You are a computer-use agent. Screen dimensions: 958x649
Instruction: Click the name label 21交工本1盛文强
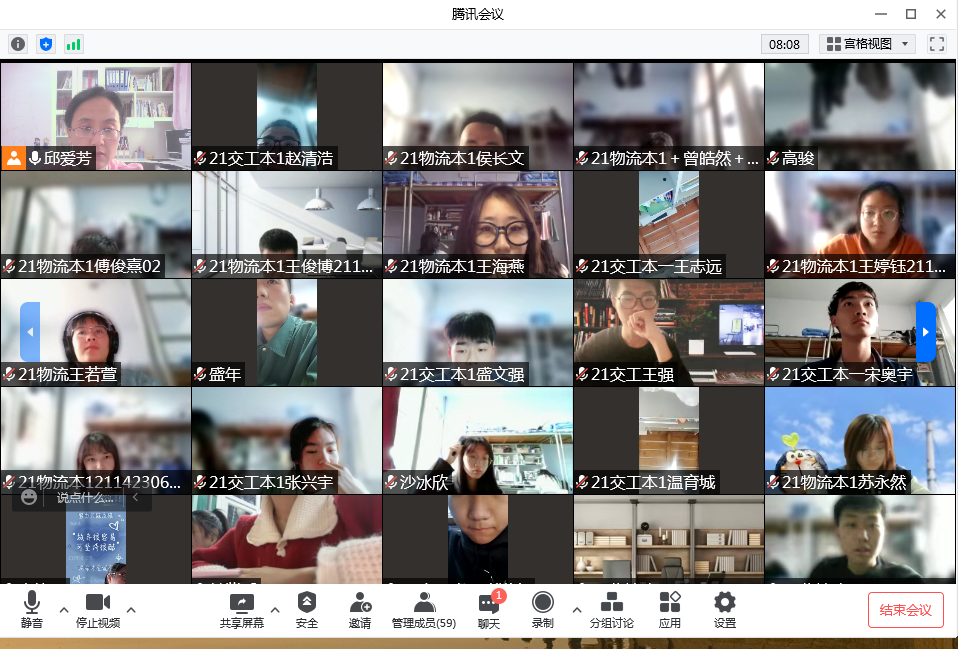(463, 374)
